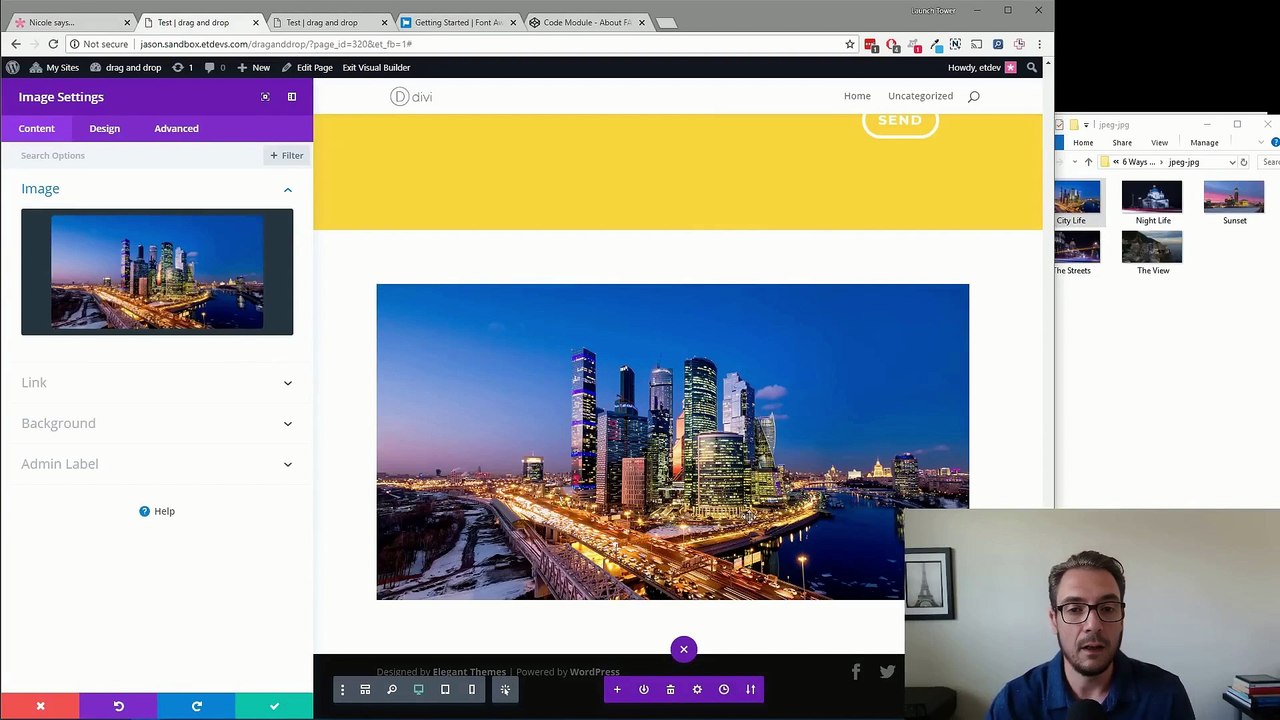Open the Filter options button
This screenshot has width=1280, height=720.
point(286,155)
